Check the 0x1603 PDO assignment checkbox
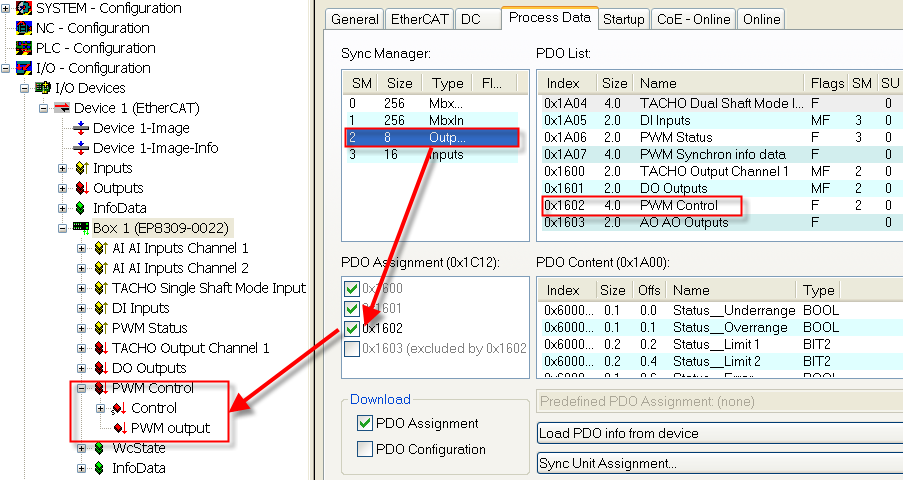This screenshot has height=480, width=903. tap(351, 349)
